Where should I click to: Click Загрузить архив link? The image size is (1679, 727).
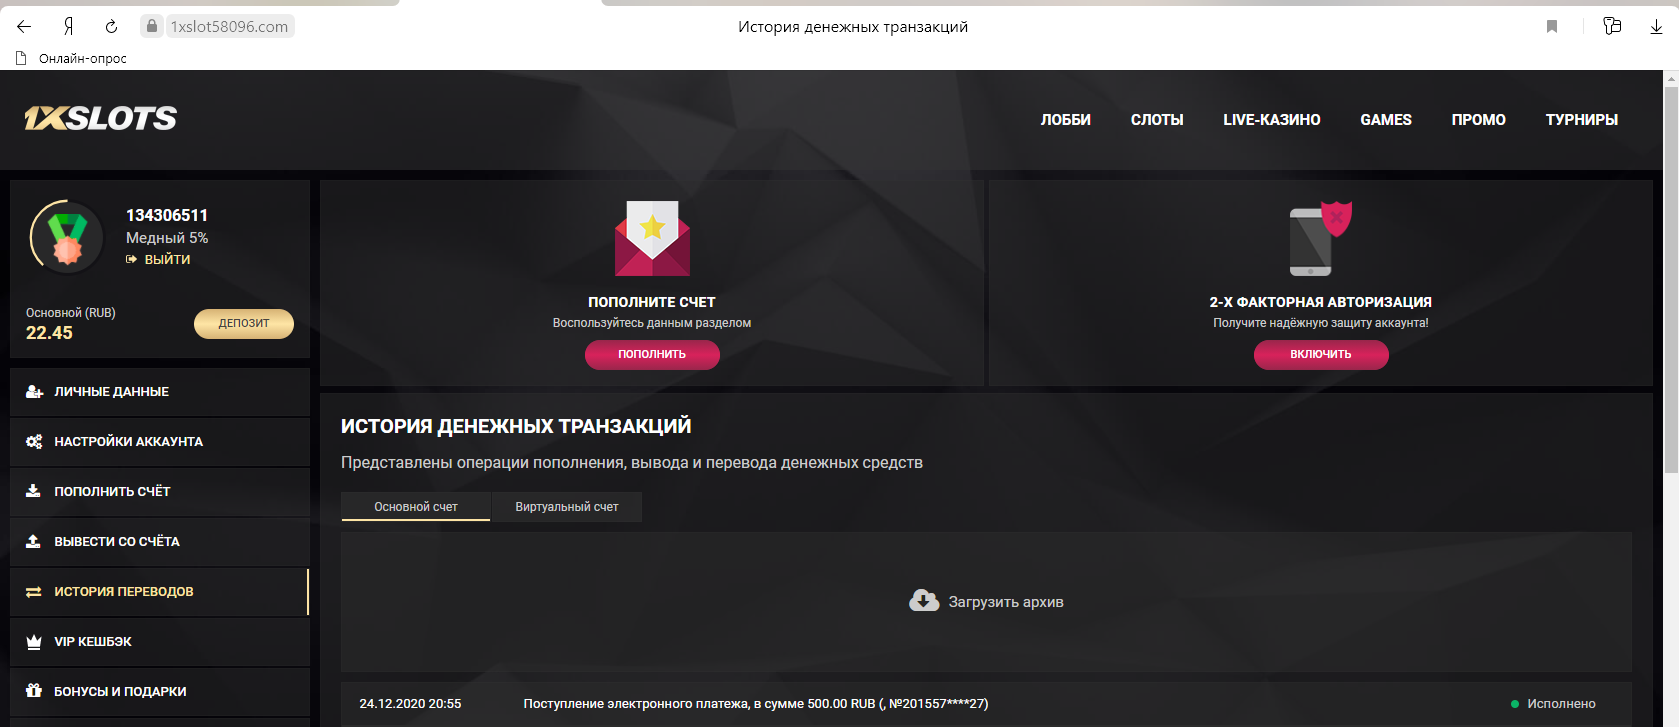[1006, 602]
